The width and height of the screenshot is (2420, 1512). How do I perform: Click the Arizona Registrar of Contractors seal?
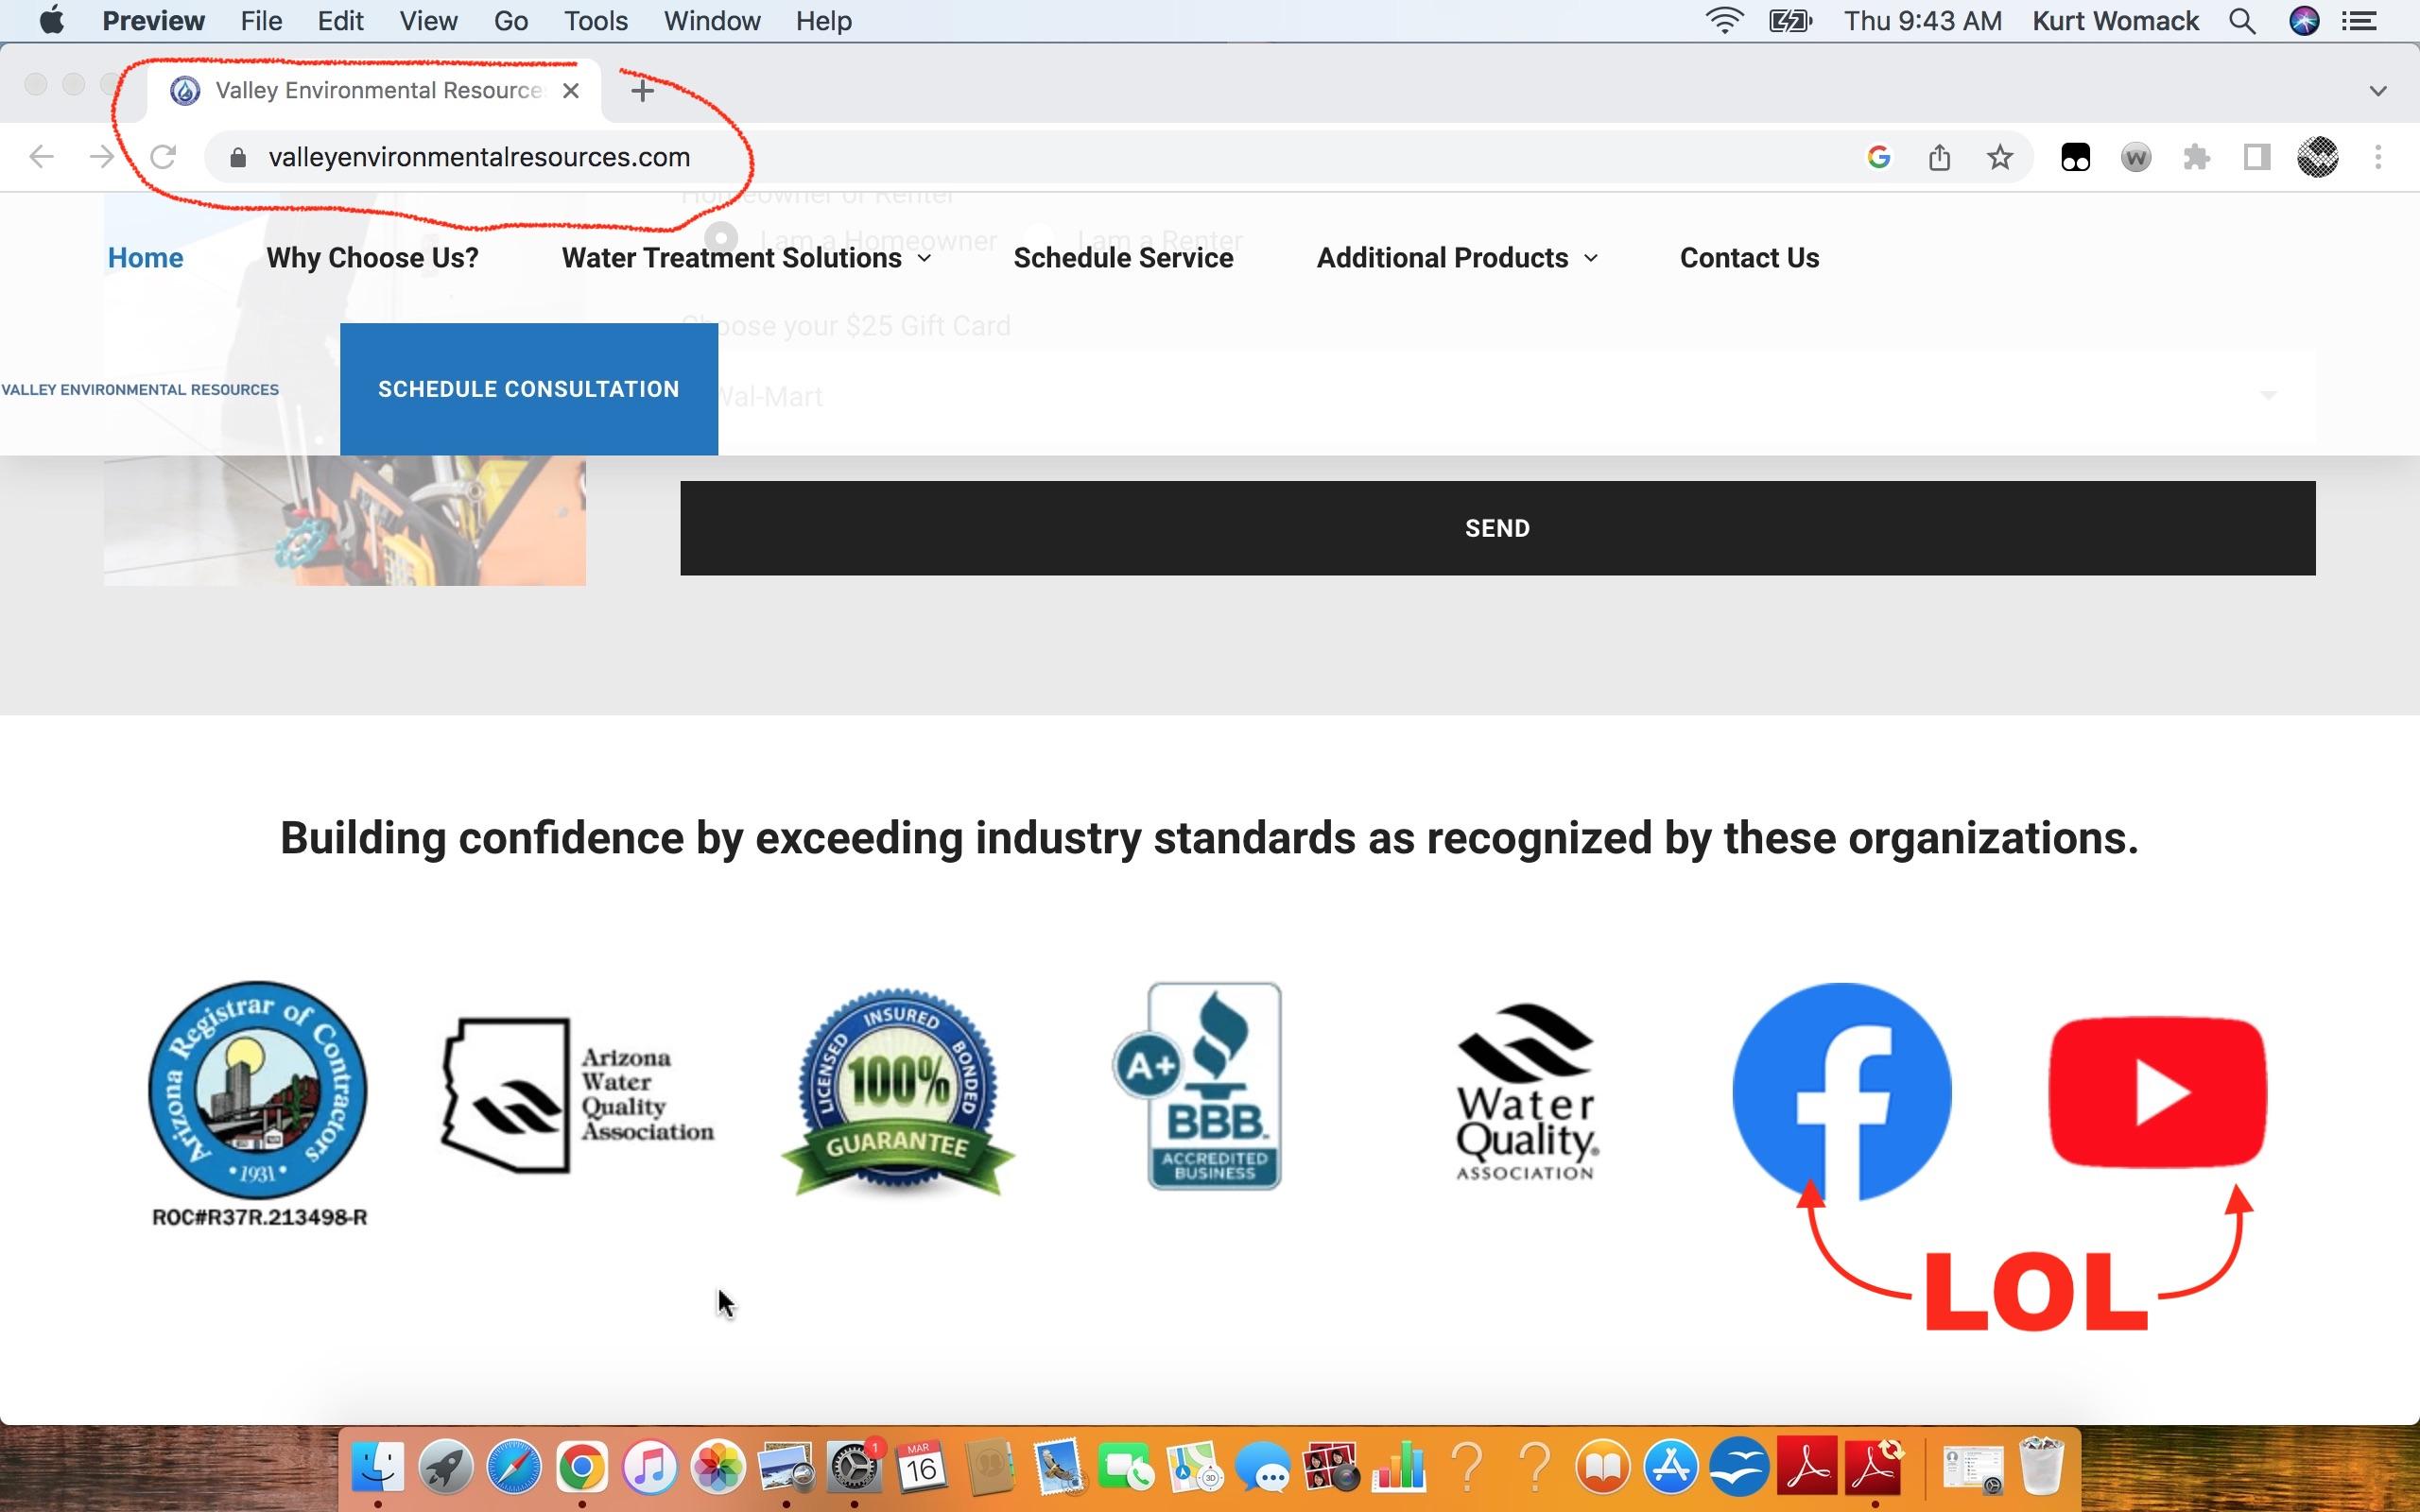[258, 1090]
